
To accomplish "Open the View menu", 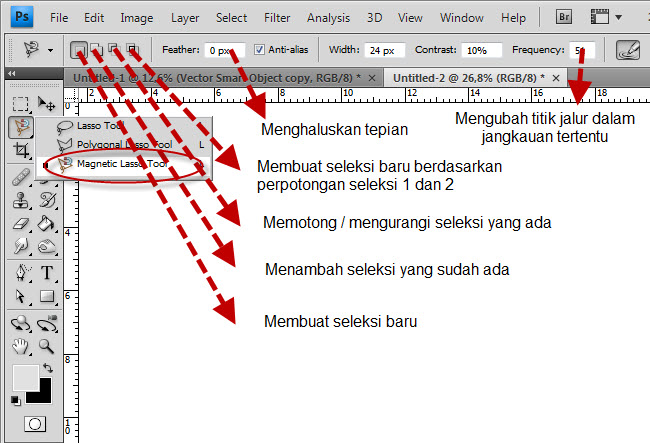I will click(410, 18).
